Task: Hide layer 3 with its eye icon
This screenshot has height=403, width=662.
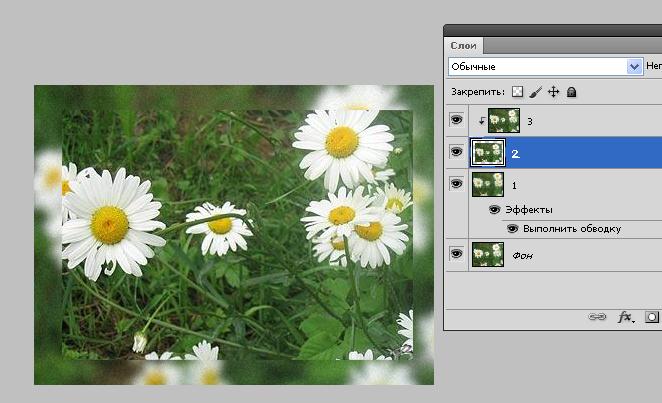Action: coord(457,120)
